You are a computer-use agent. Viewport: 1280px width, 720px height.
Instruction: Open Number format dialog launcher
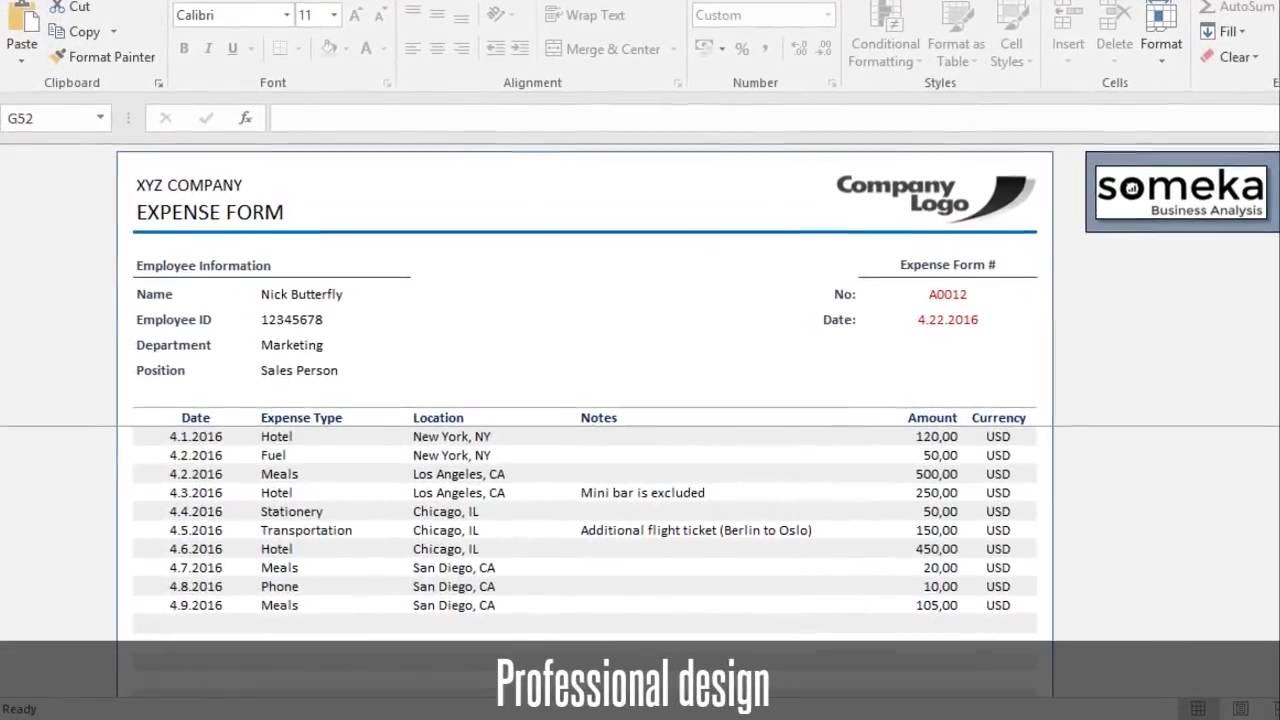[x=830, y=84]
